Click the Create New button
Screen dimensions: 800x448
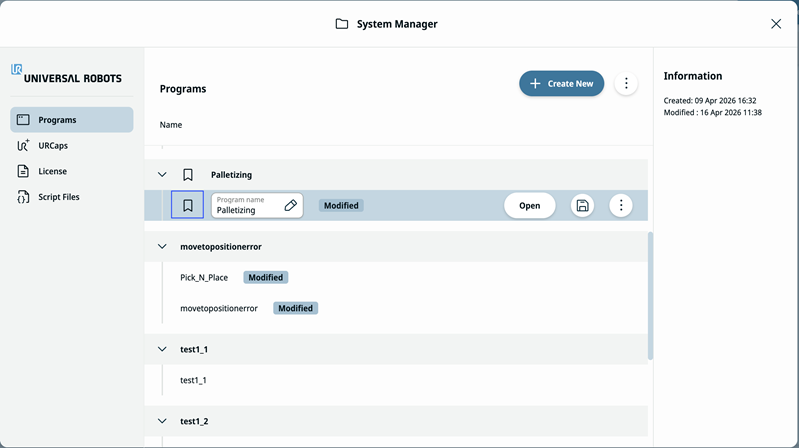[x=562, y=84]
